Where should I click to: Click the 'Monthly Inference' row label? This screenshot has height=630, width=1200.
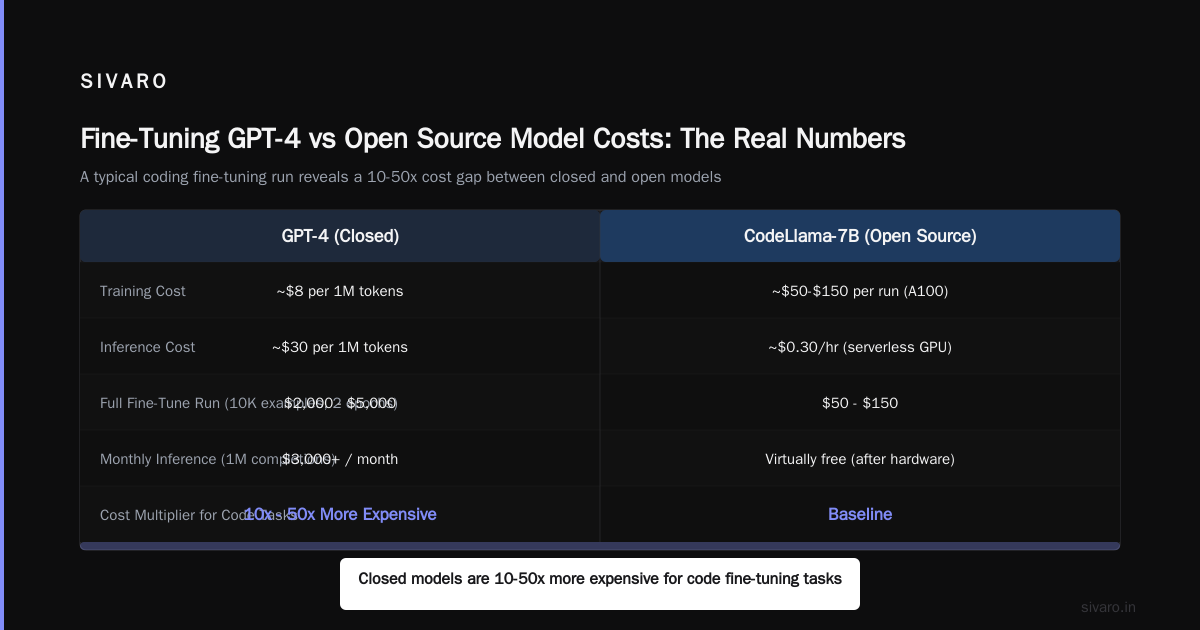point(217,459)
